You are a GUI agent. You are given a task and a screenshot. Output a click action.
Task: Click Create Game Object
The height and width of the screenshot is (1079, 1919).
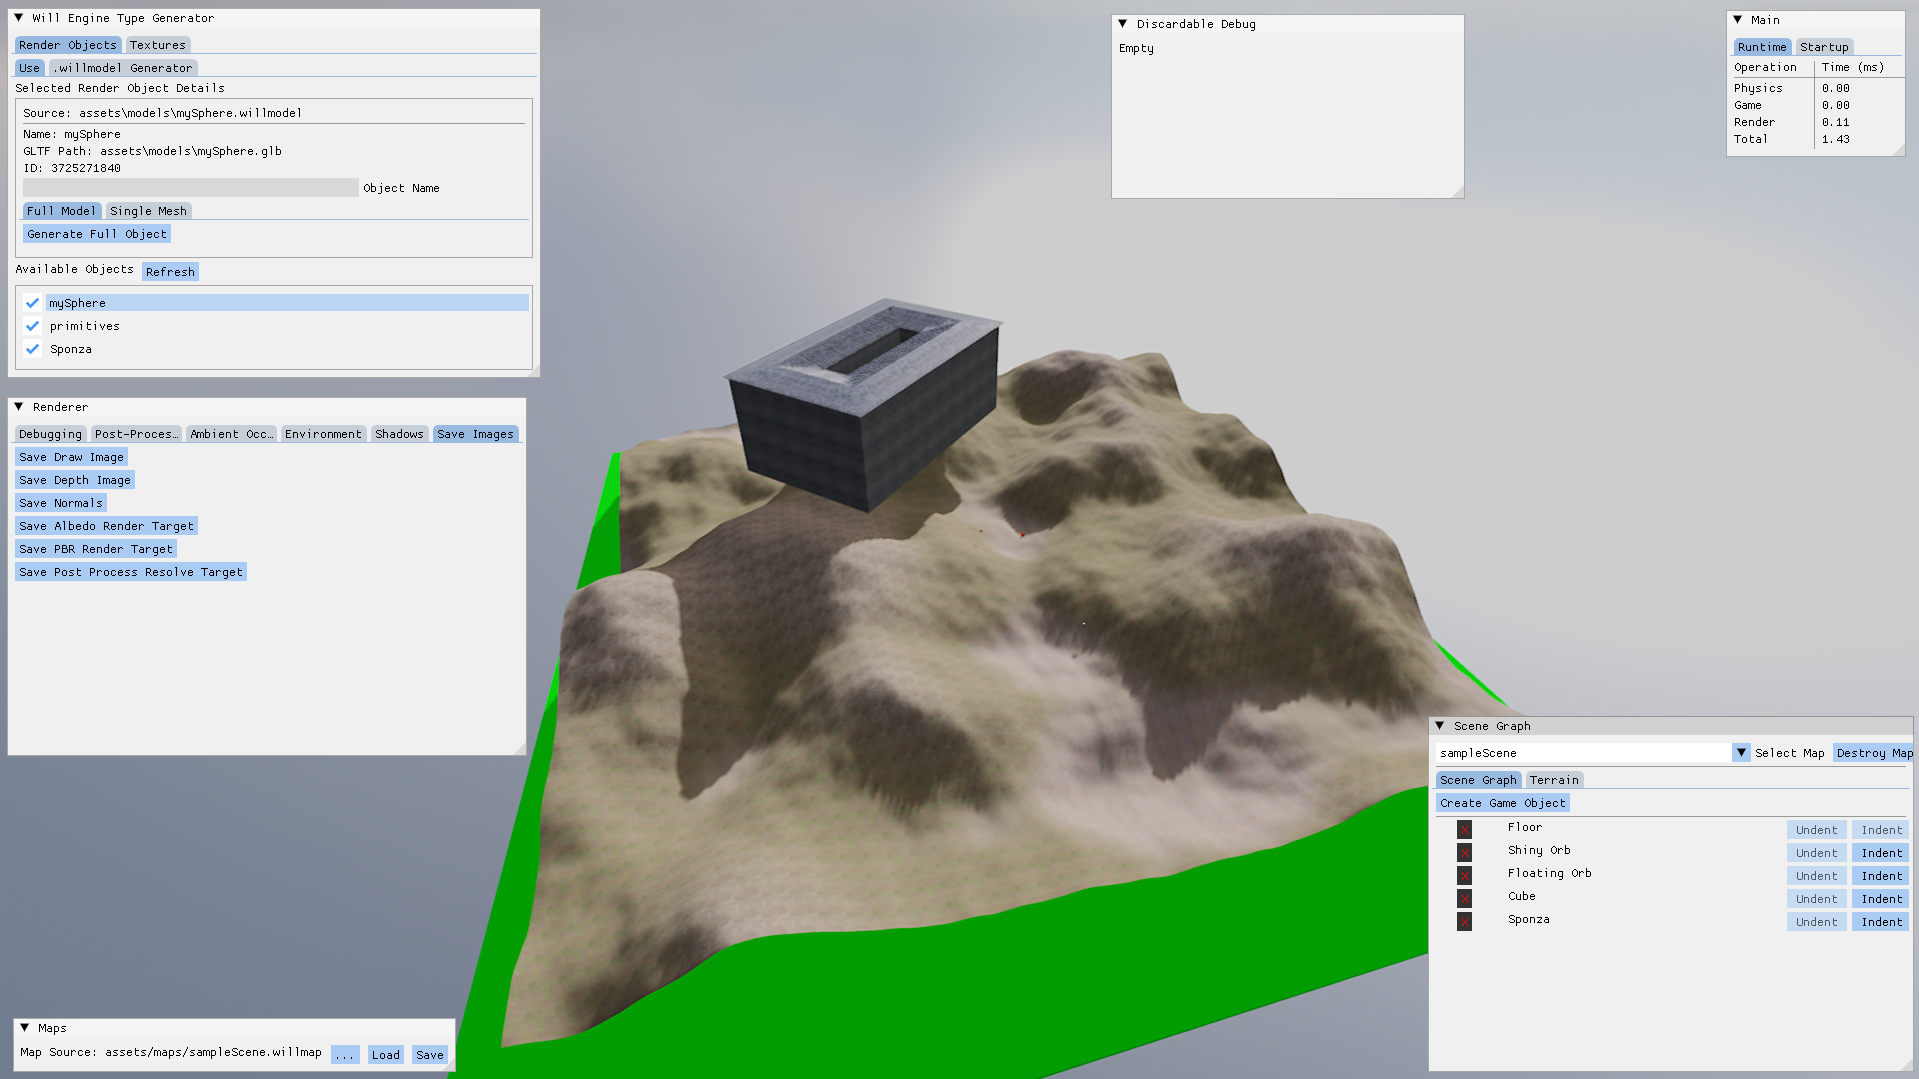1502,802
